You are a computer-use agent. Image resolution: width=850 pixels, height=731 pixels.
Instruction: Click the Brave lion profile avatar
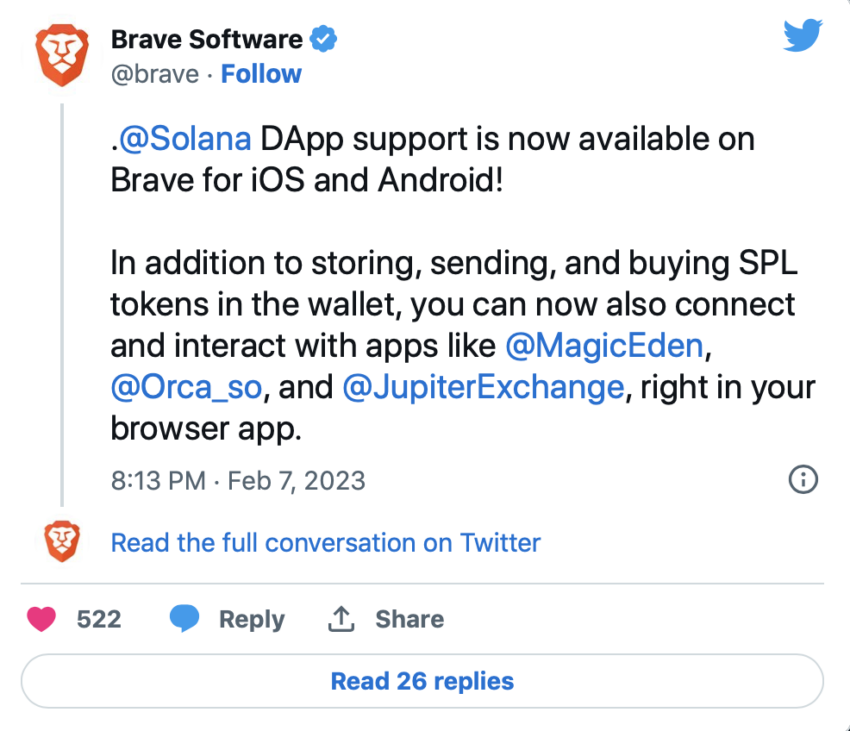tap(62, 55)
